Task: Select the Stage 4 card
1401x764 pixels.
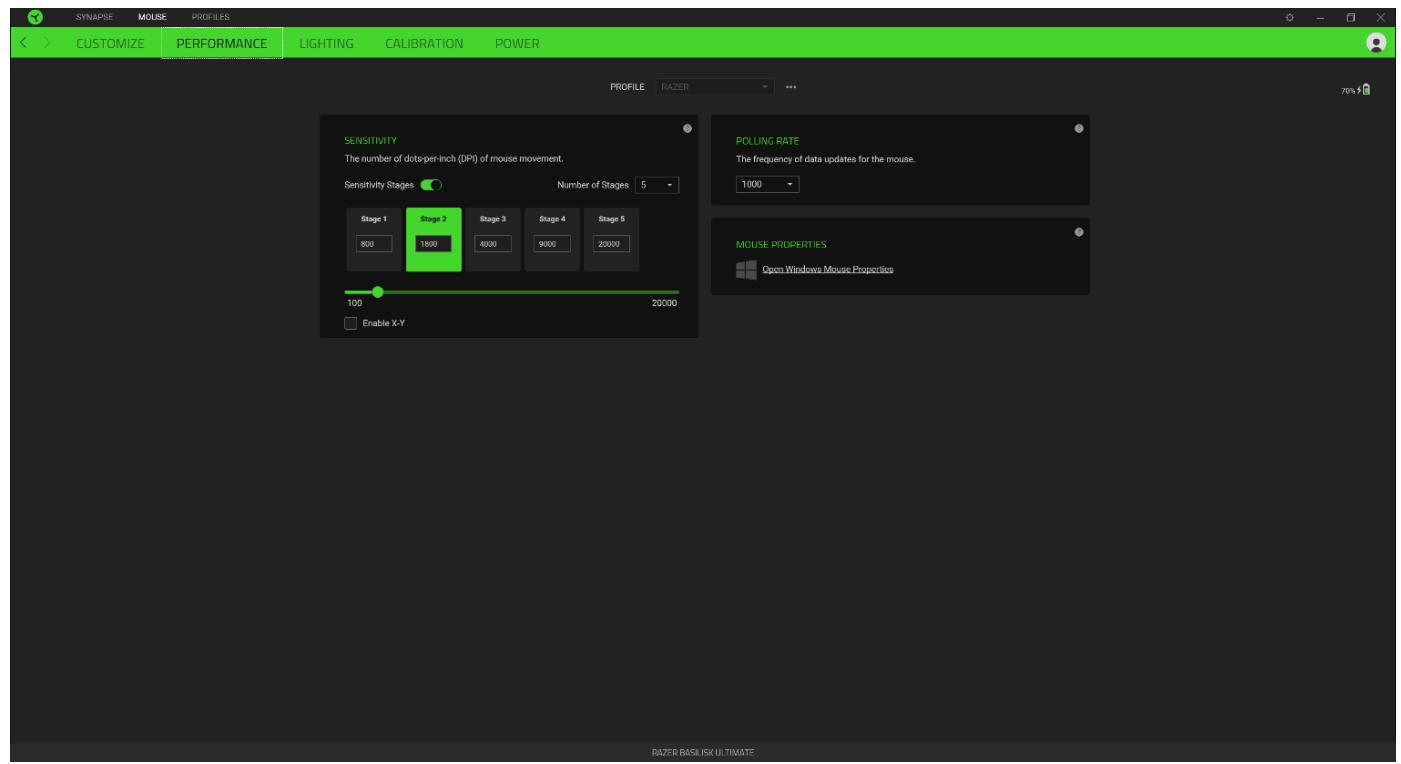Action: pos(552,239)
